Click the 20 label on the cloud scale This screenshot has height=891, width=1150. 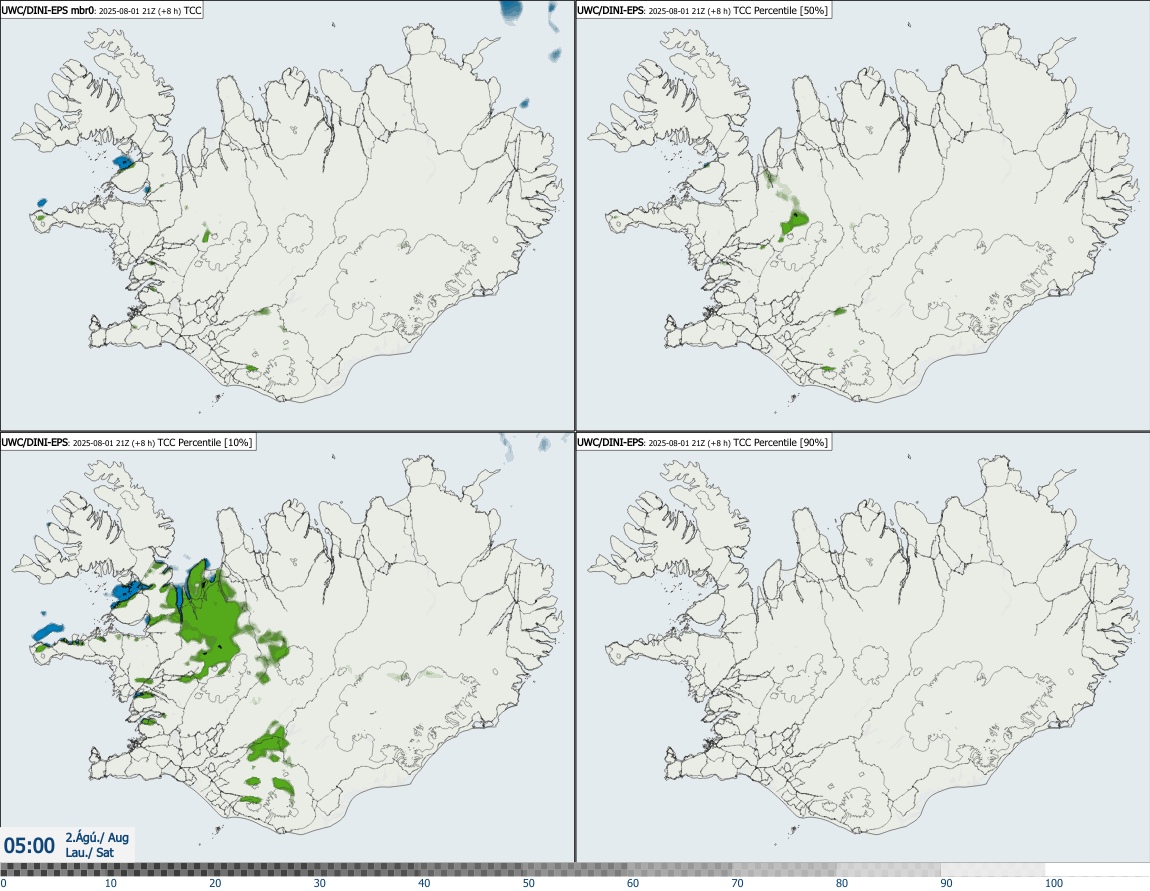(215, 883)
